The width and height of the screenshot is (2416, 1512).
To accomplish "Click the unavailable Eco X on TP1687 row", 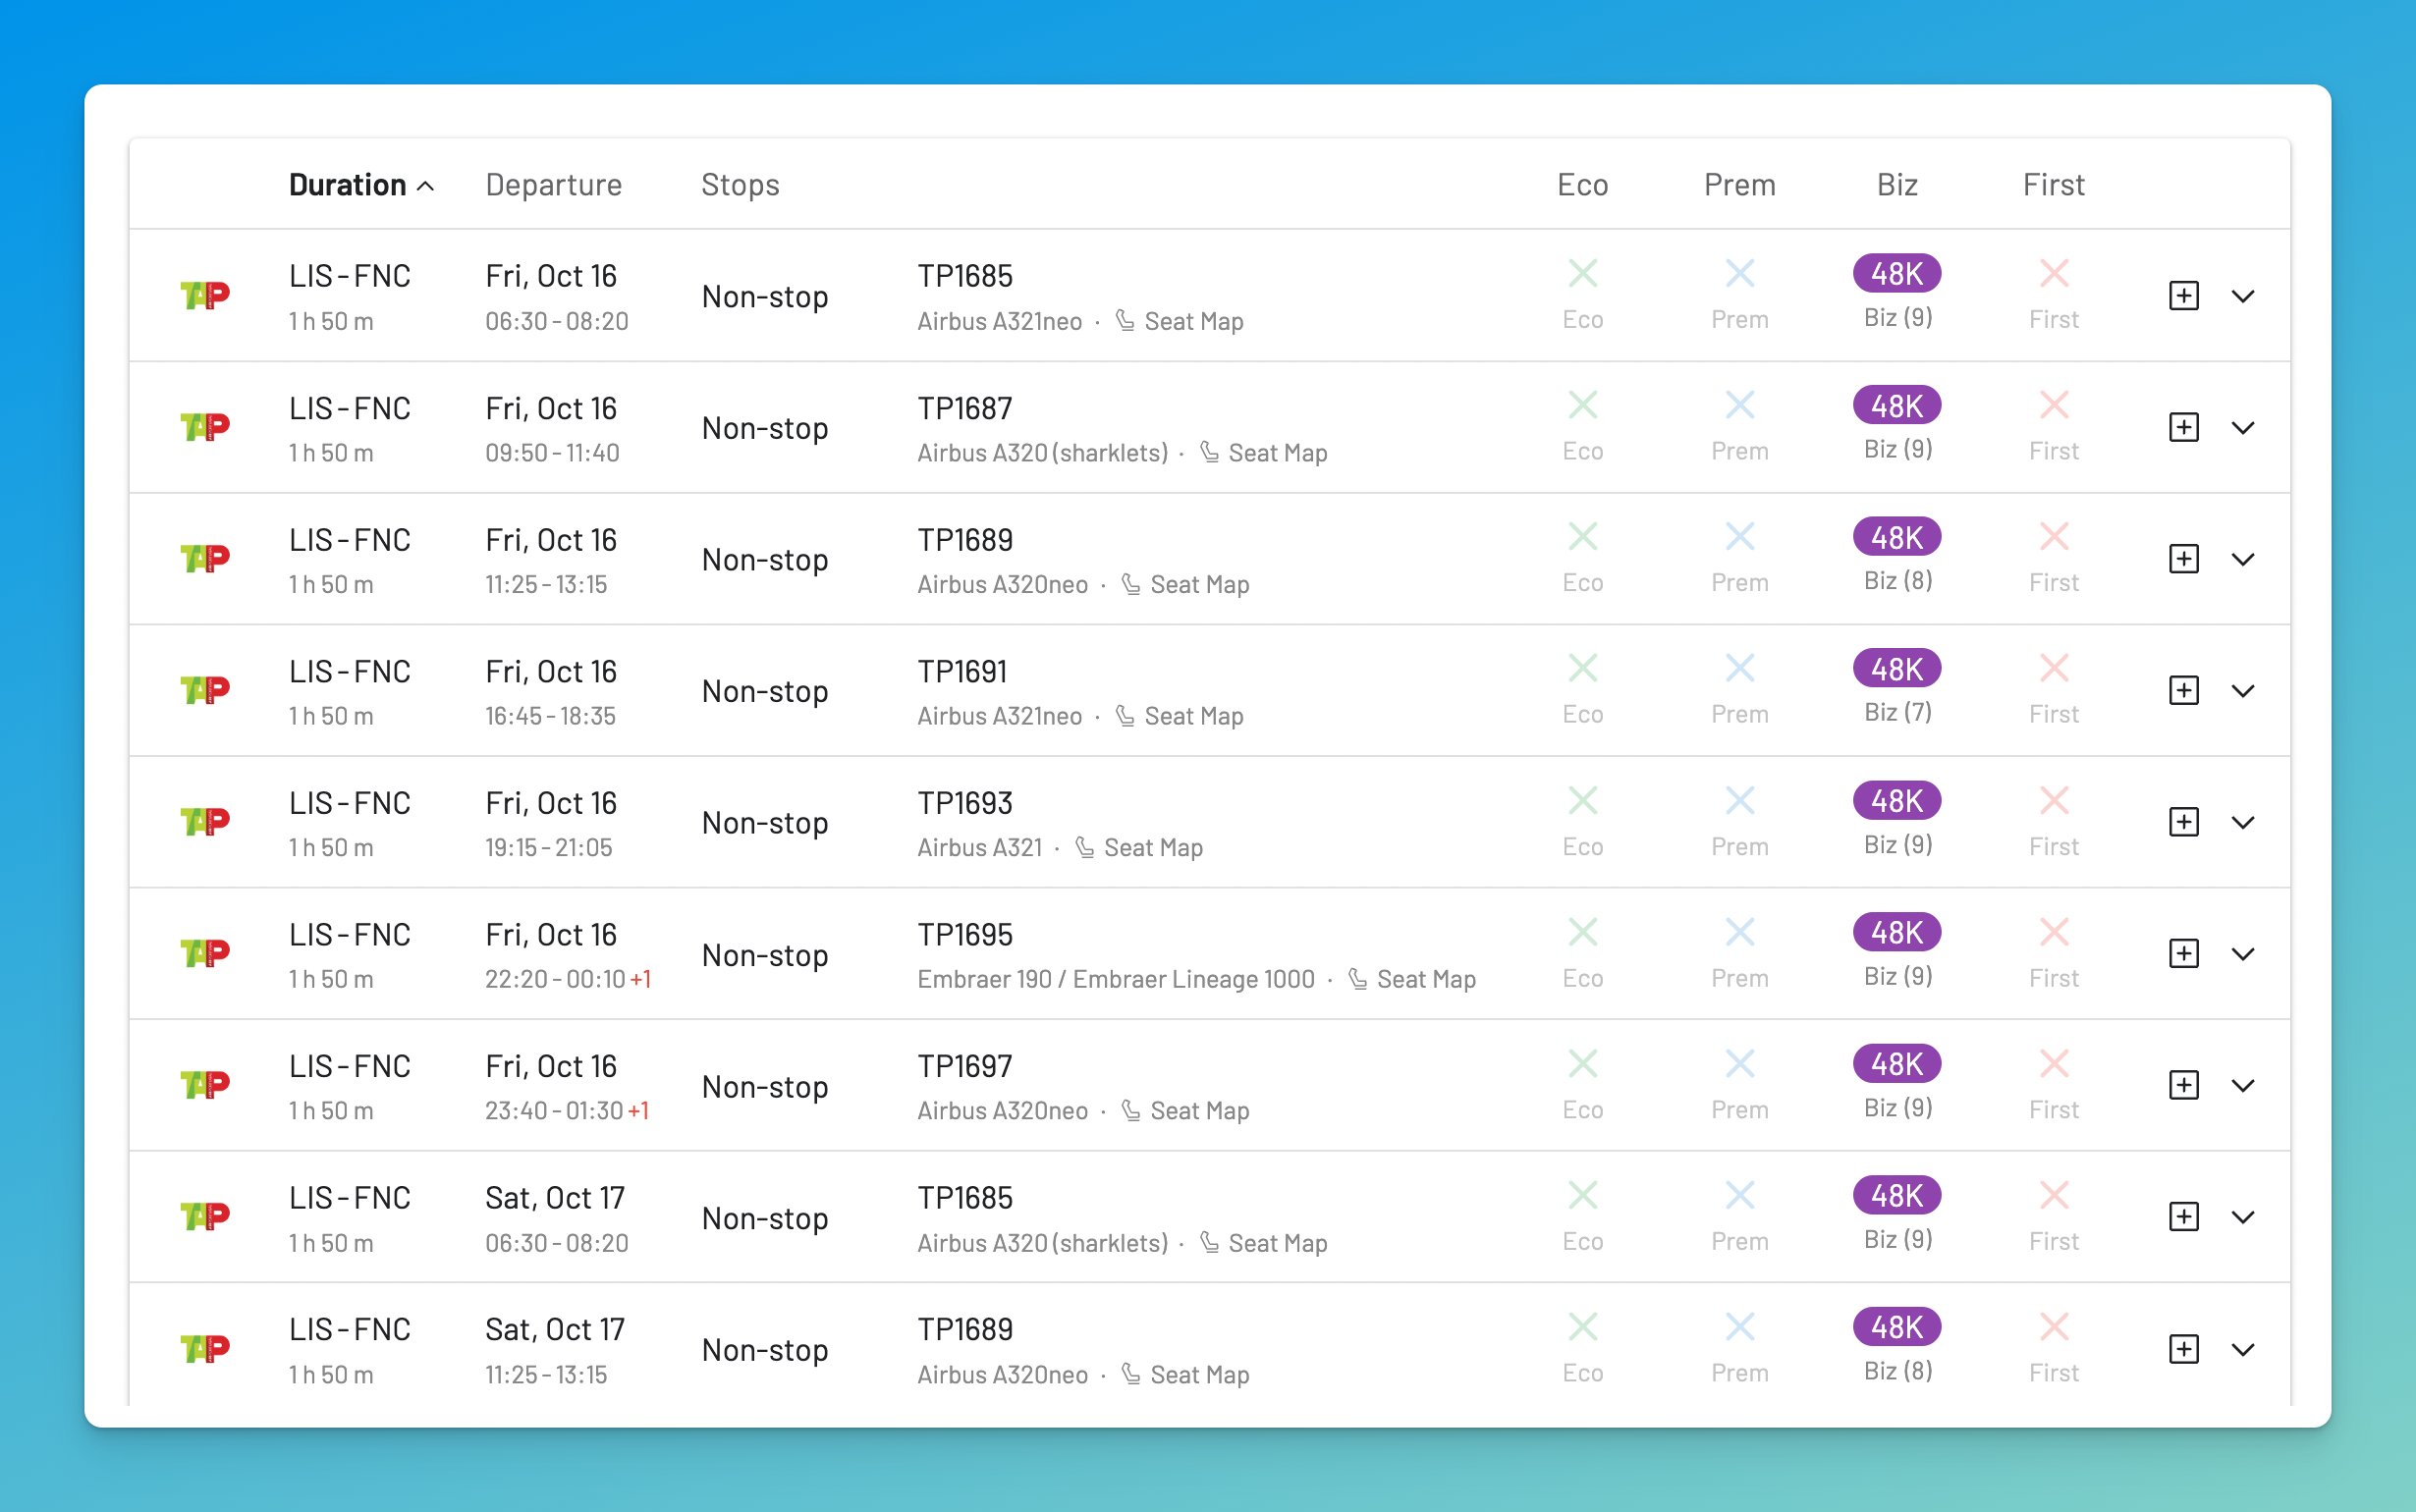I will (1582, 406).
